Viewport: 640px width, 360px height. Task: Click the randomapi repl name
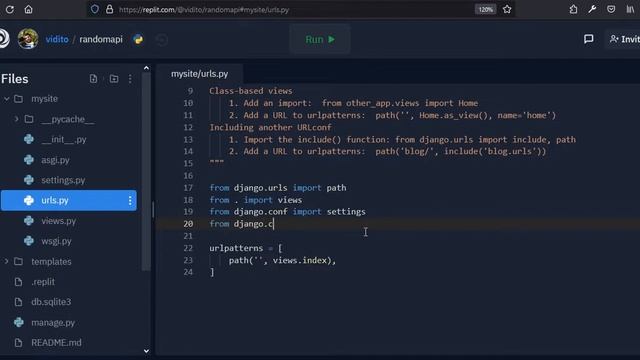click(101, 39)
